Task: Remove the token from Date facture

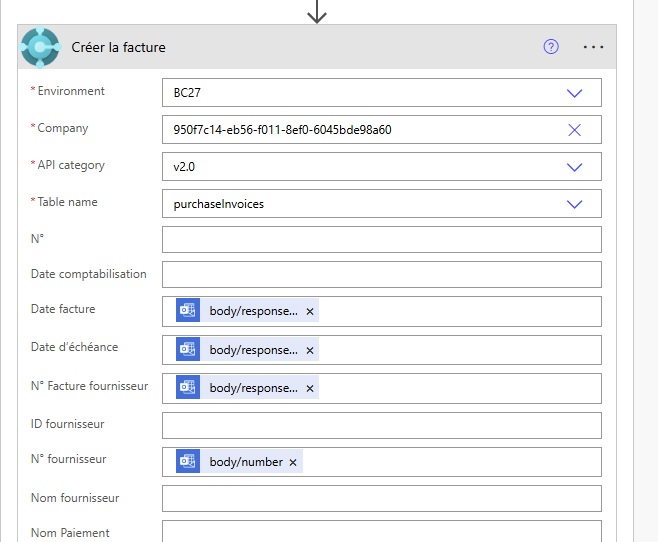Action: (x=310, y=312)
